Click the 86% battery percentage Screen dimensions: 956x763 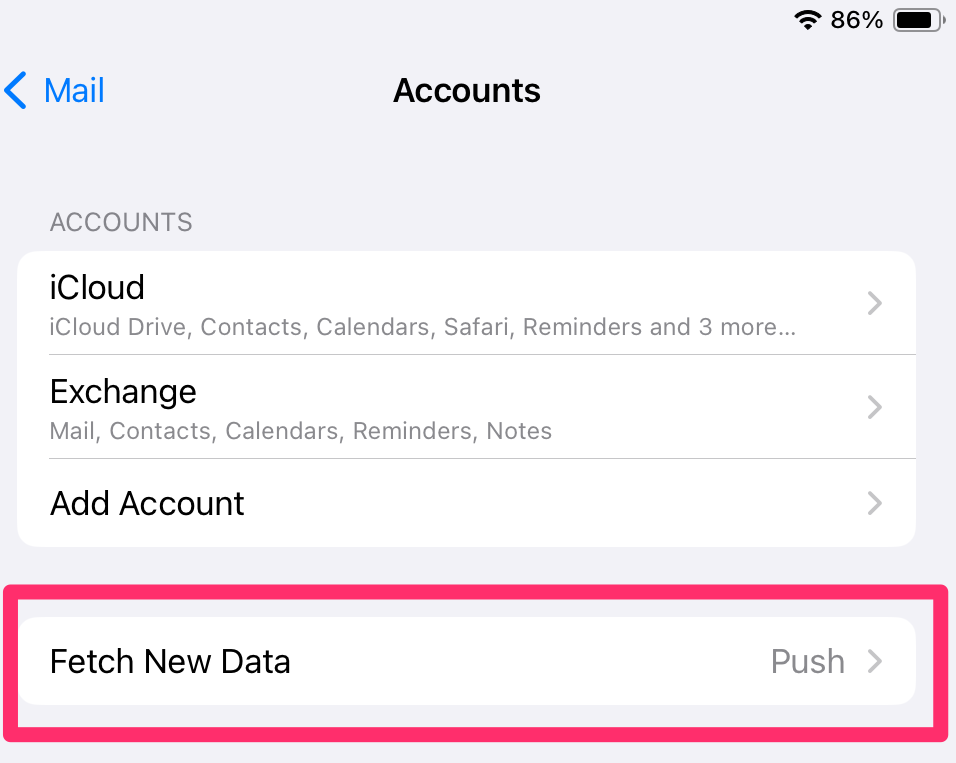857,20
